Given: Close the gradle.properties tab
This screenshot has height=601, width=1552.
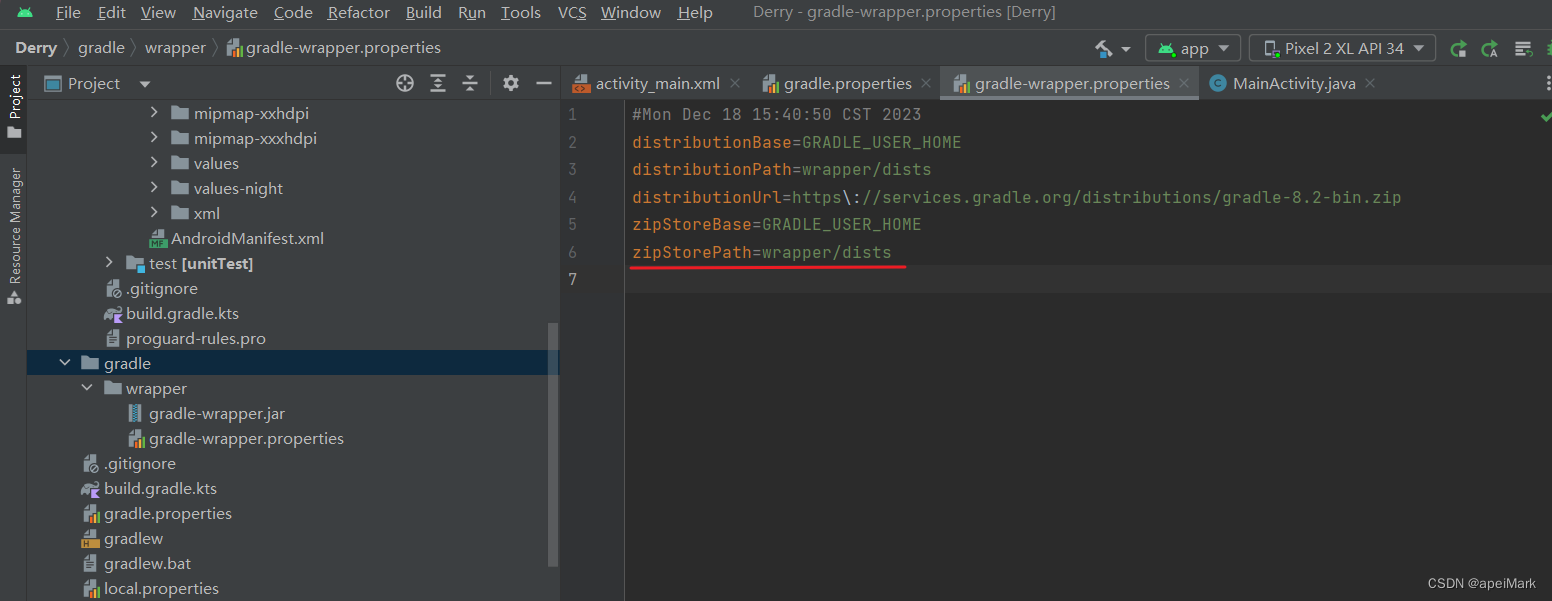Looking at the screenshot, I should point(926,84).
